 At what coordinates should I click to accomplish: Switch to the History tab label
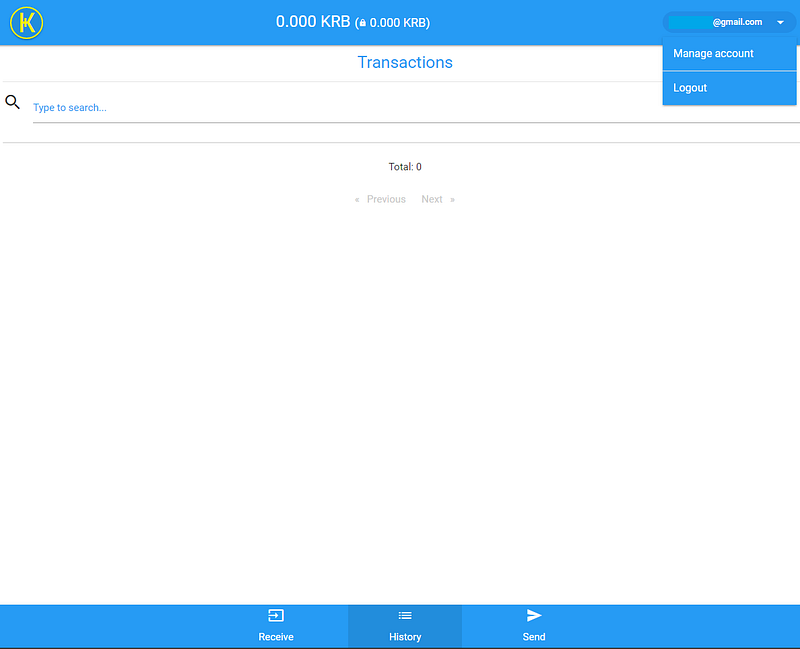point(405,637)
